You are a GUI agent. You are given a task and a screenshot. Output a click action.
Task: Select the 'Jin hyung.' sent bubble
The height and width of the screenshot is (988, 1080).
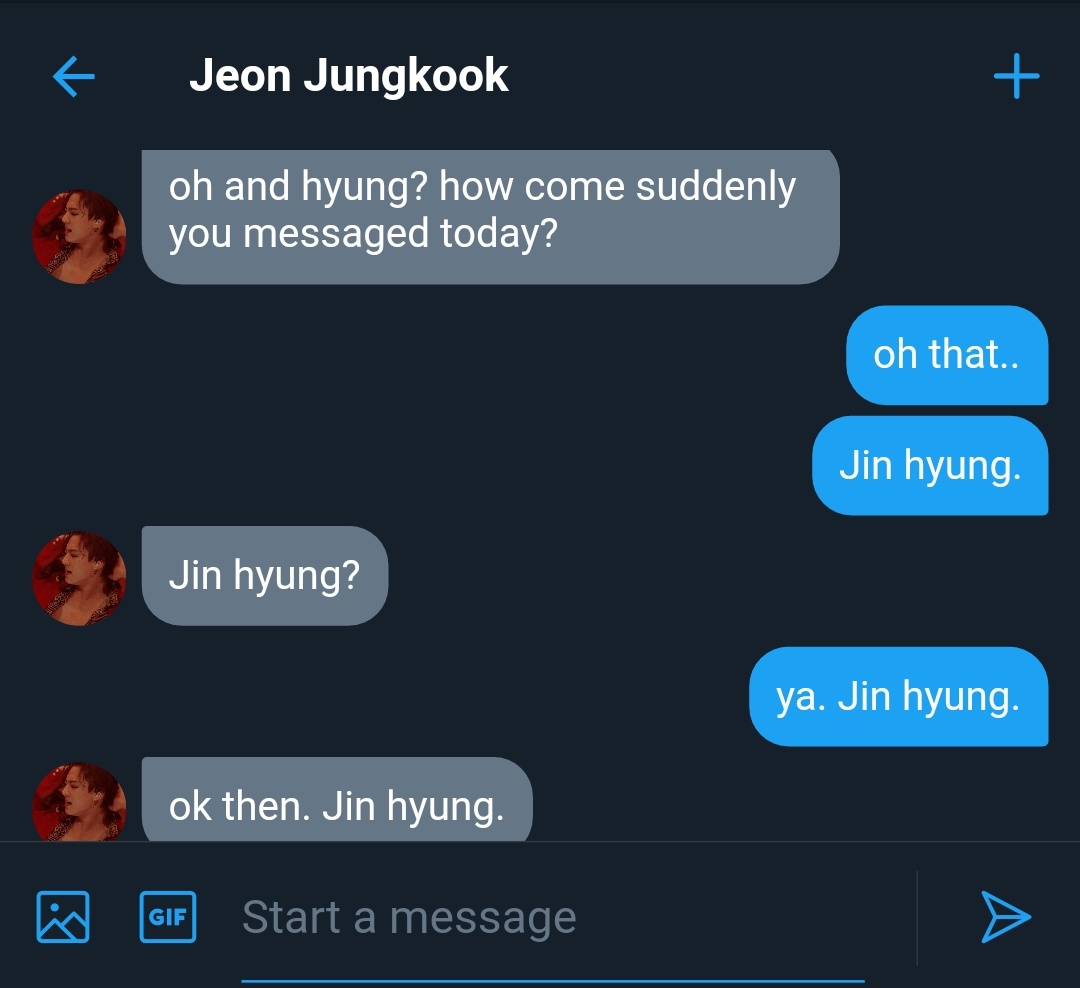[930, 466]
